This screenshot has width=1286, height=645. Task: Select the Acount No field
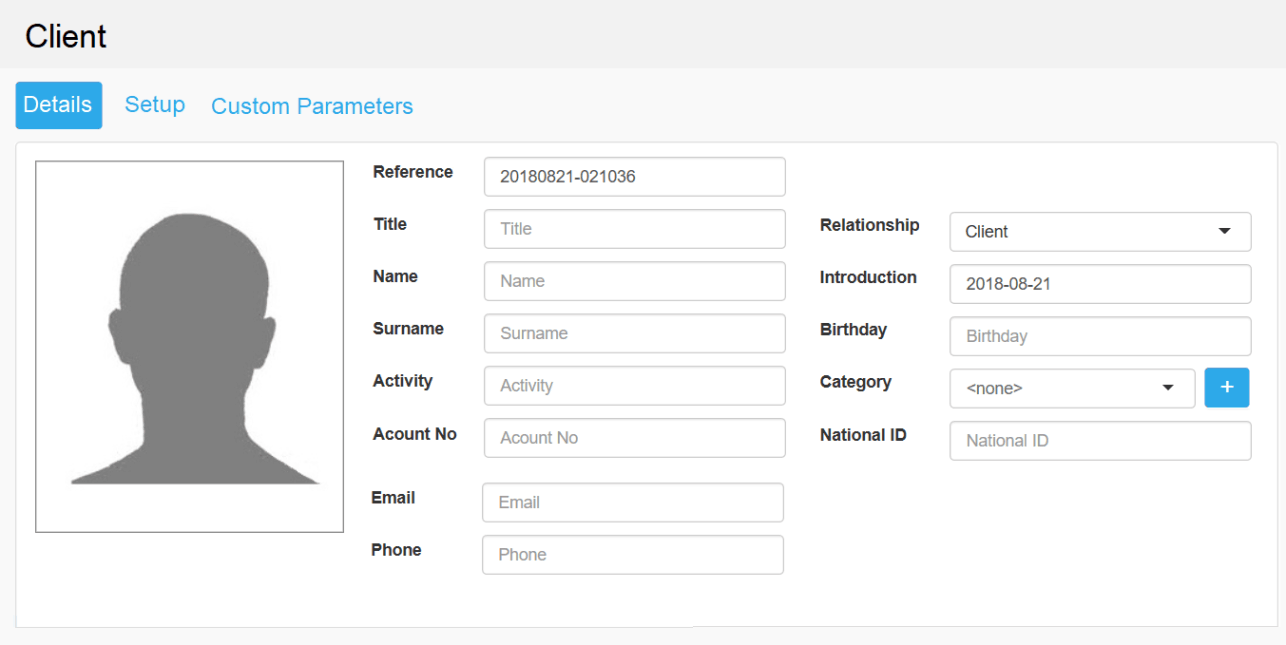(x=635, y=438)
